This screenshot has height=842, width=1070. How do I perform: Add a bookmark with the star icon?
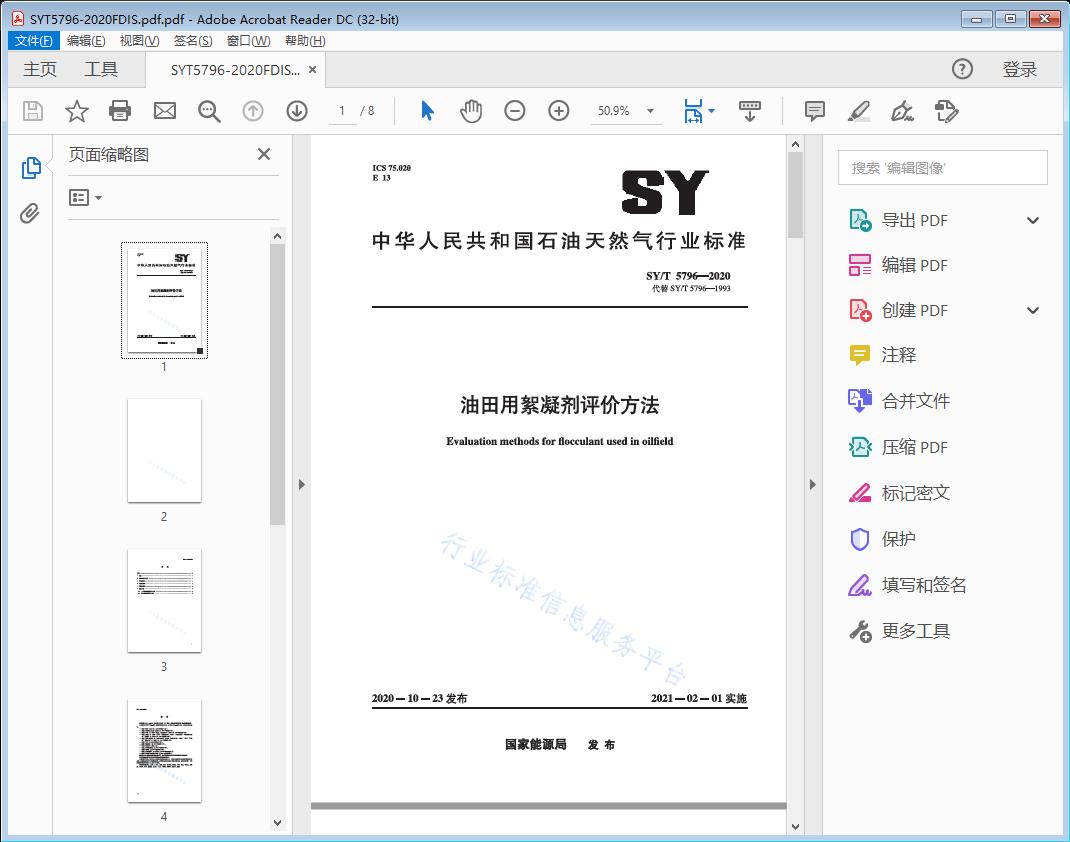77,111
